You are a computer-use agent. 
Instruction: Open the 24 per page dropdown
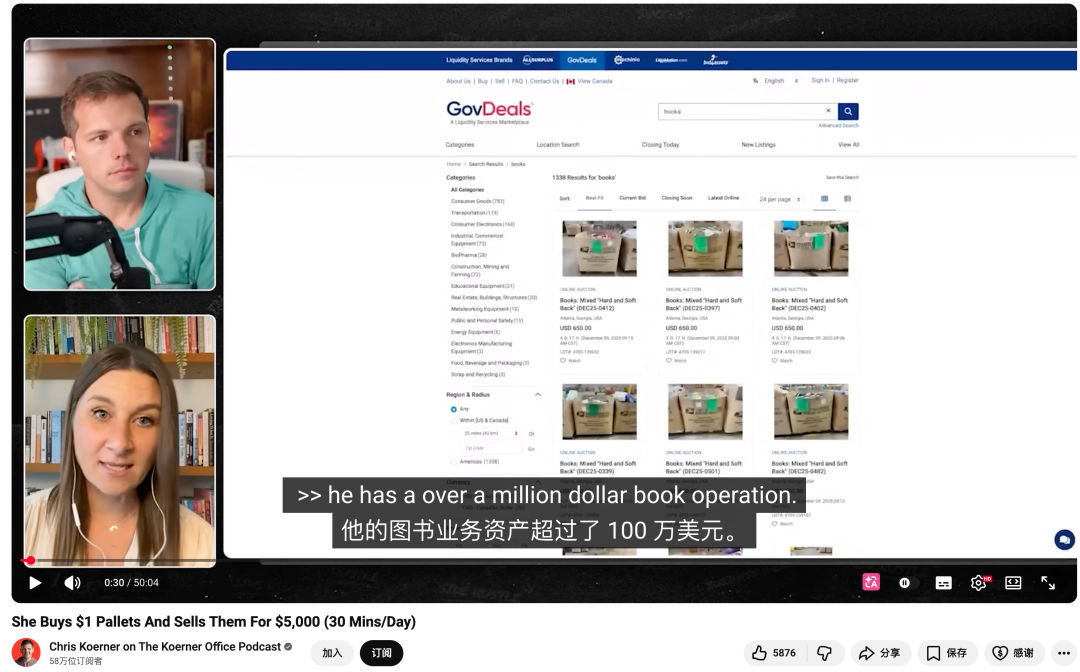point(780,199)
